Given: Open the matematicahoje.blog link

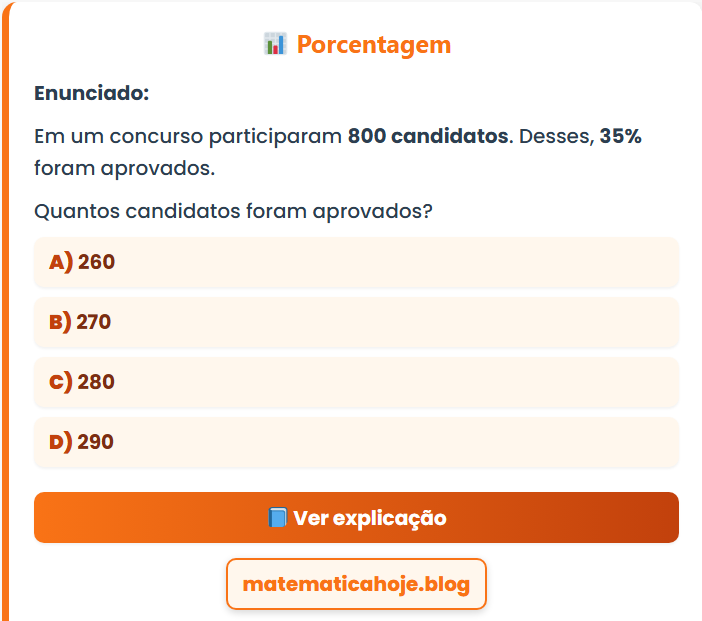Looking at the screenshot, I should click(356, 584).
